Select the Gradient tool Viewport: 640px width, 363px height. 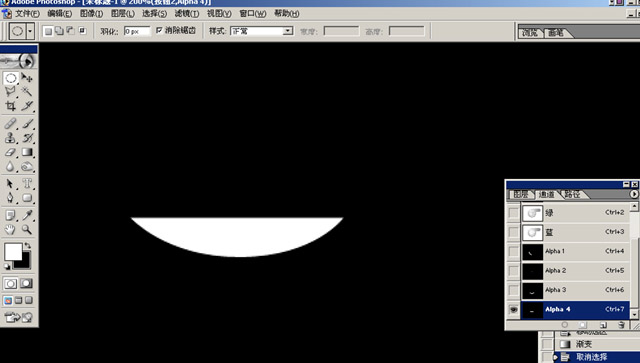(27, 152)
